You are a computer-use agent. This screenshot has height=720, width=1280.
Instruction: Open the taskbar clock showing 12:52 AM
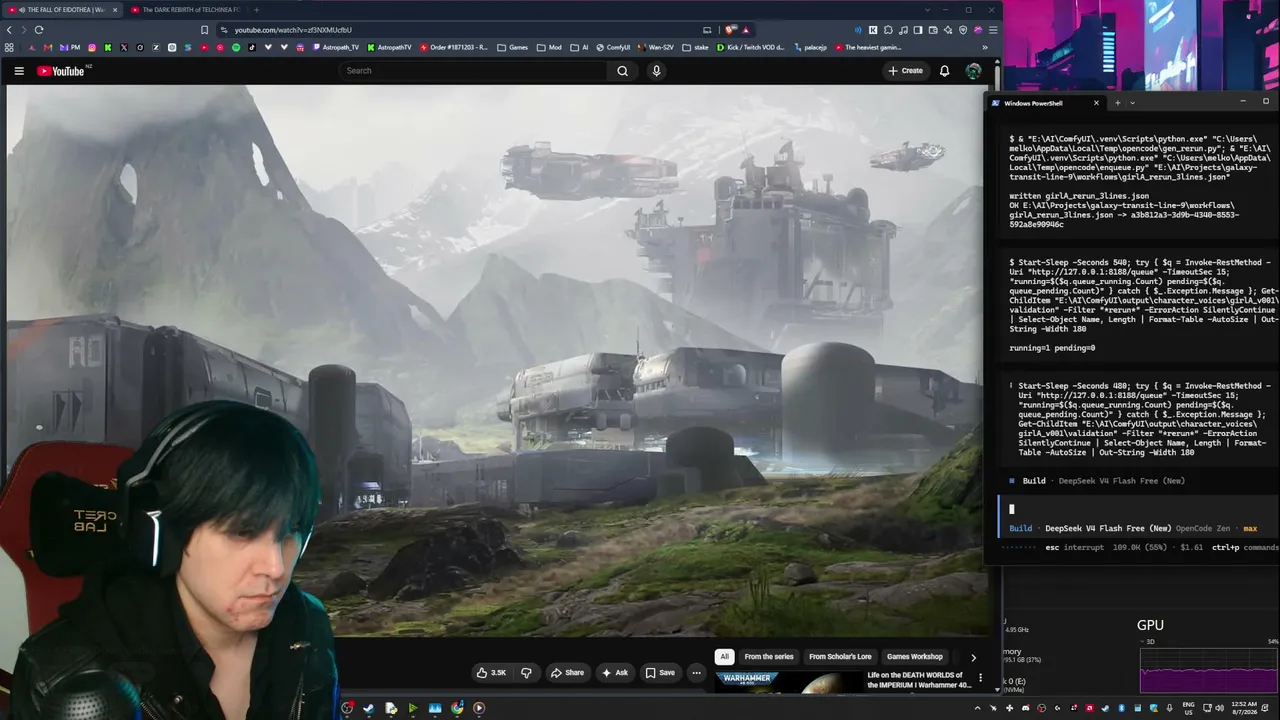tap(1244, 708)
